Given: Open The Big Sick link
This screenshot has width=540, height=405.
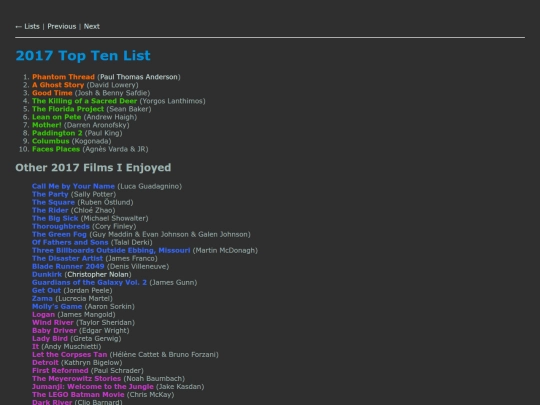Looking at the screenshot, I should 55,218.
